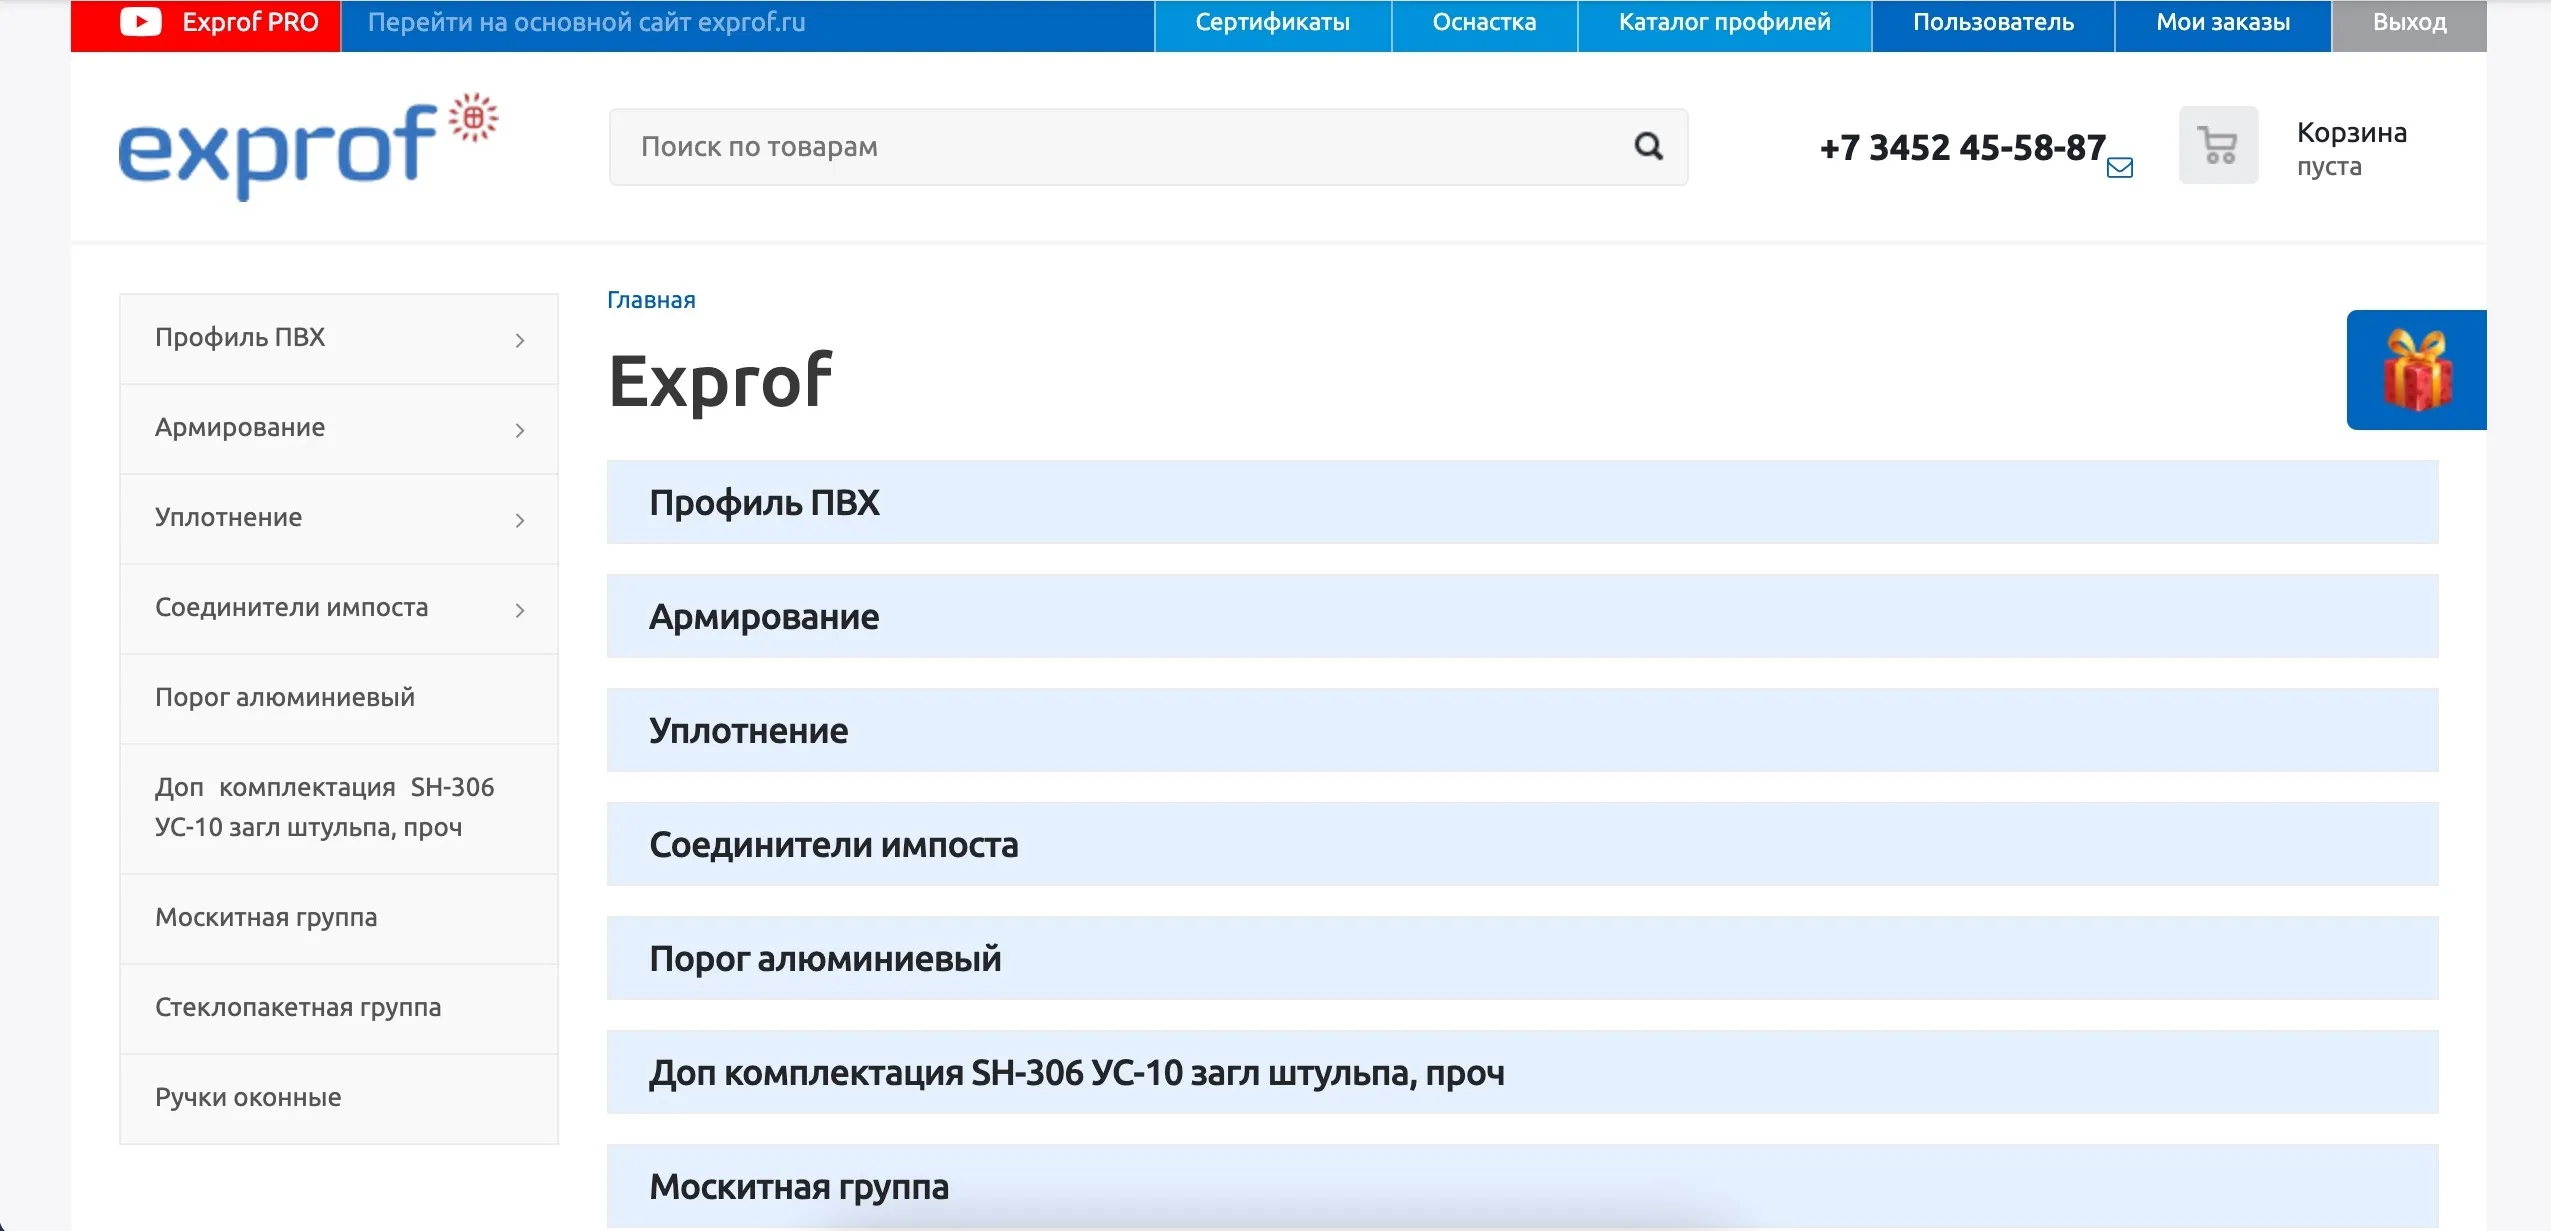Image resolution: width=2551 pixels, height=1231 pixels.
Task: Expand Профиль ПВХ sidebar chevron
Action: 519,340
